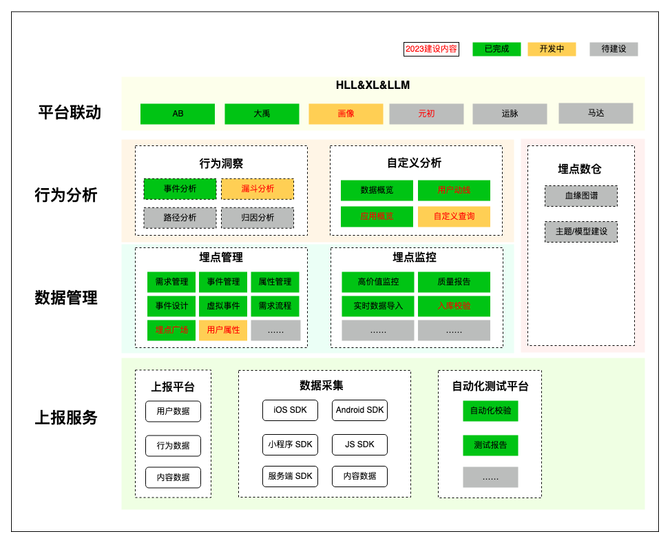The height and width of the screenshot is (543, 670).
Task: Open the 归因分析 box
Action: [x=258, y=218]
